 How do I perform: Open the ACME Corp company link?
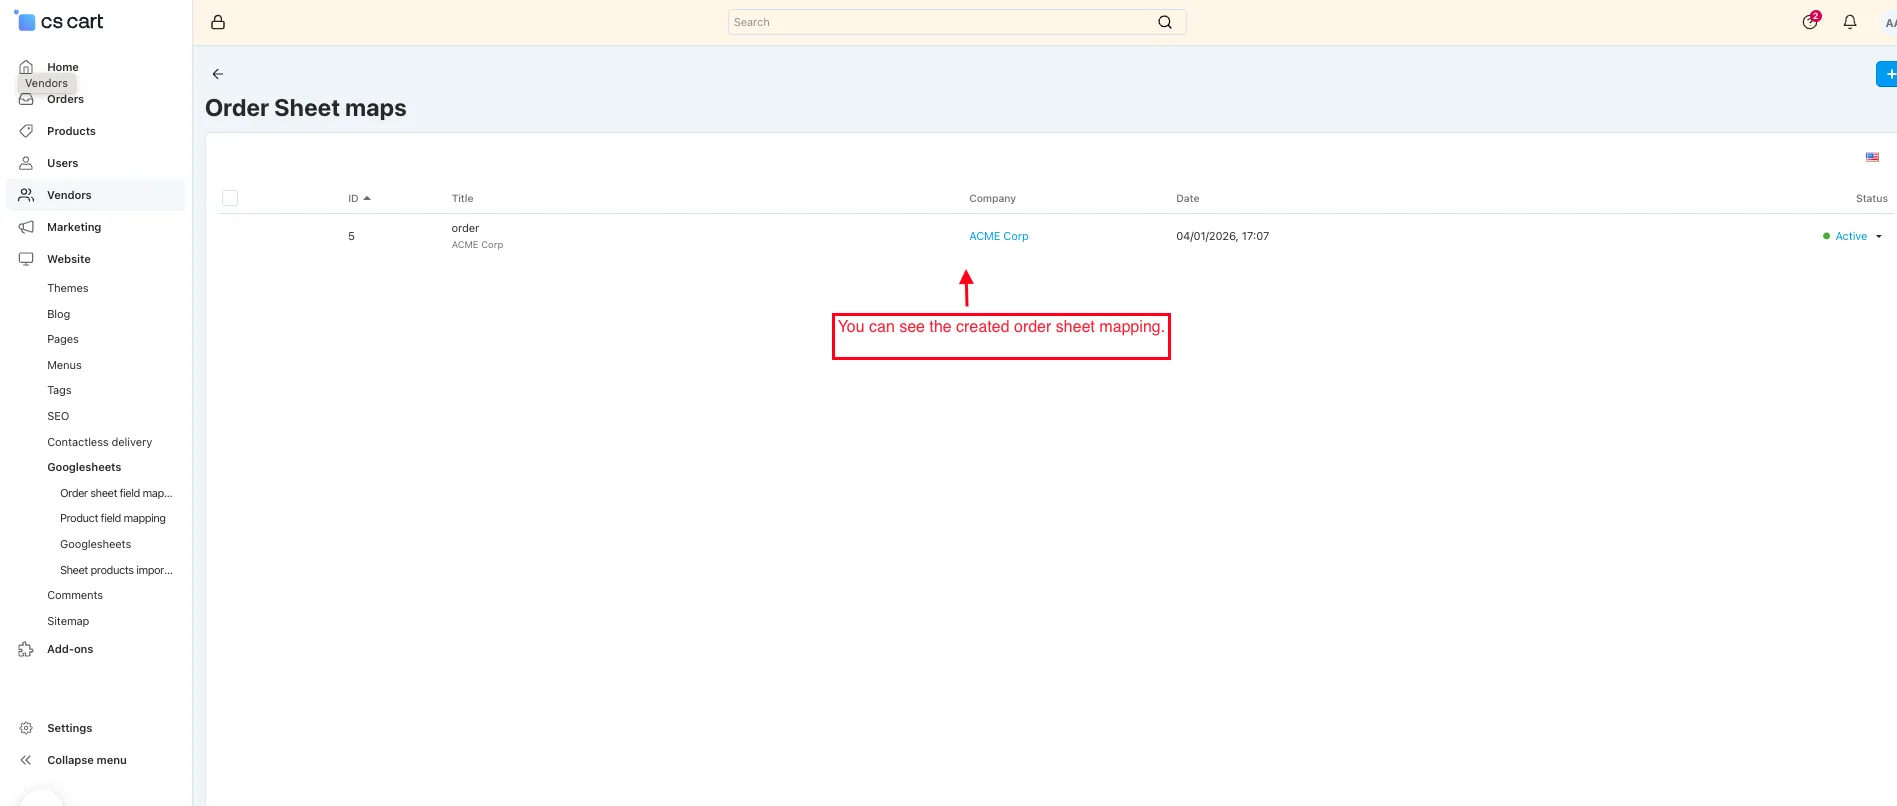[x=999, y=236]
